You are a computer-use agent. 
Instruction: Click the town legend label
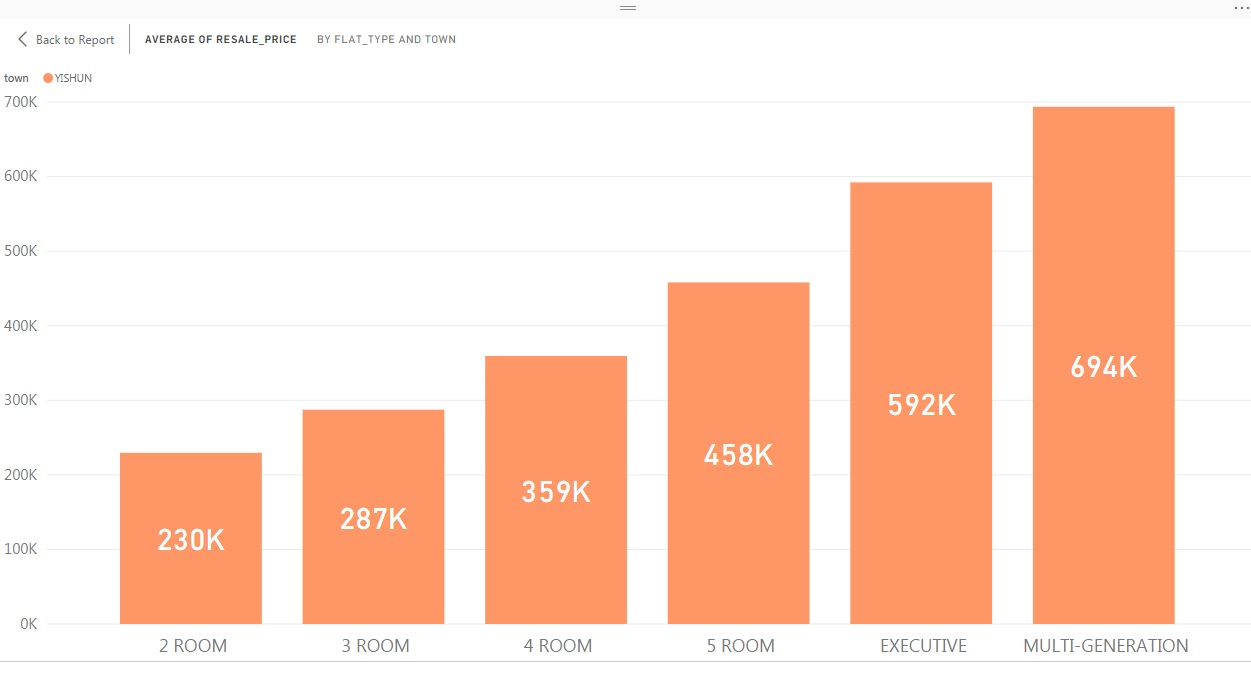point(16,77)
